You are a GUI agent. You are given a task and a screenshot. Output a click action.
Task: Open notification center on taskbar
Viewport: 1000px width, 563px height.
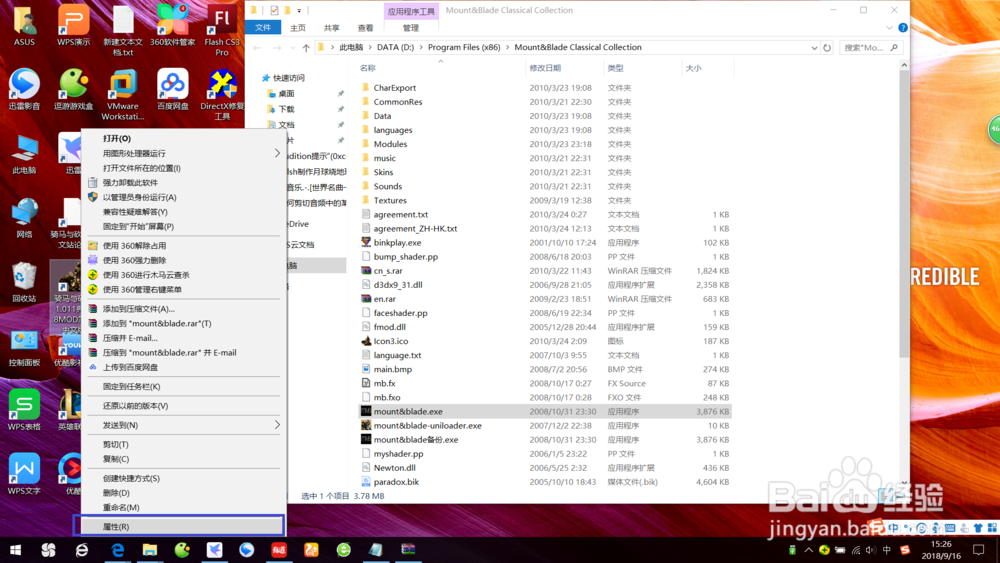[x=979, y=550]
